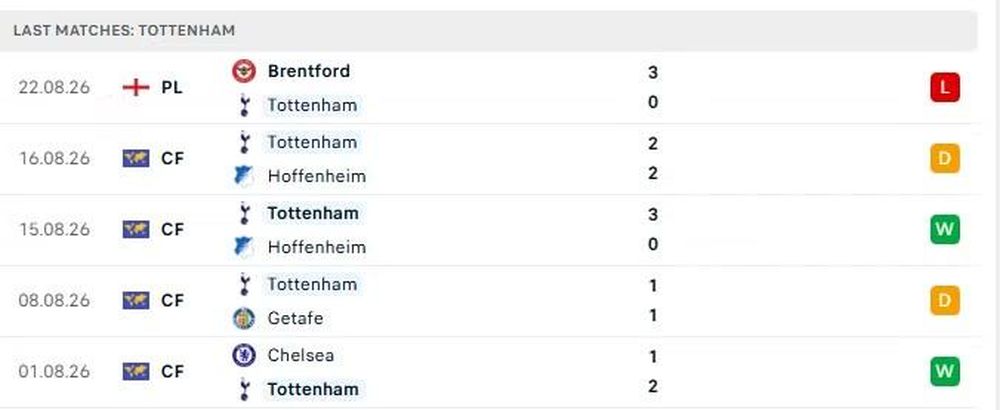Screen dimensions: 1000x410
Task: Click the Brentford club crest
Action: (244, 71)
